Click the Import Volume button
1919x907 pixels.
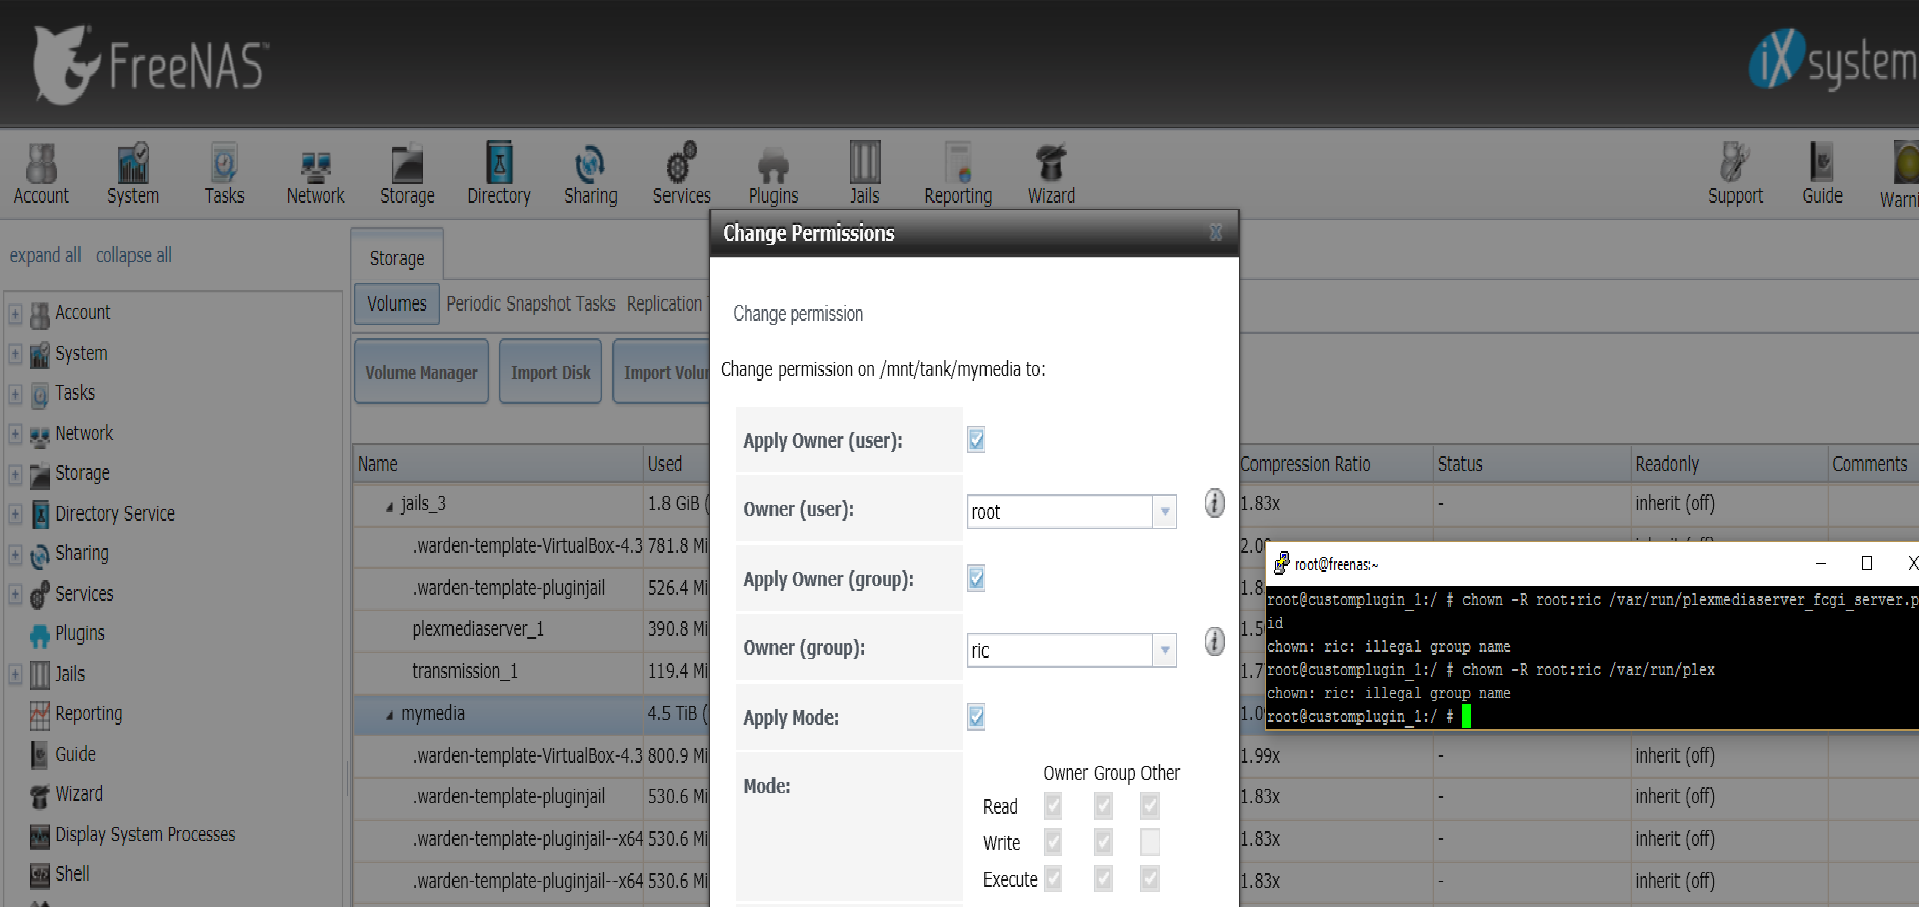pyautogui.click(x=662, y=372)
